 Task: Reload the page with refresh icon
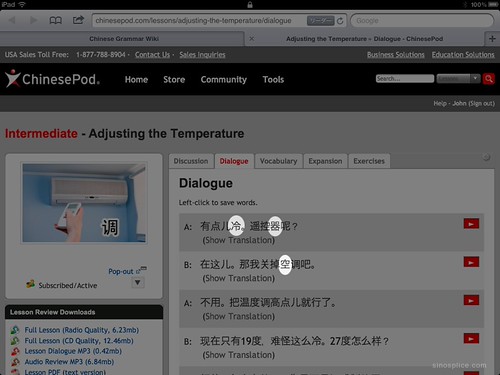(340, 21)
